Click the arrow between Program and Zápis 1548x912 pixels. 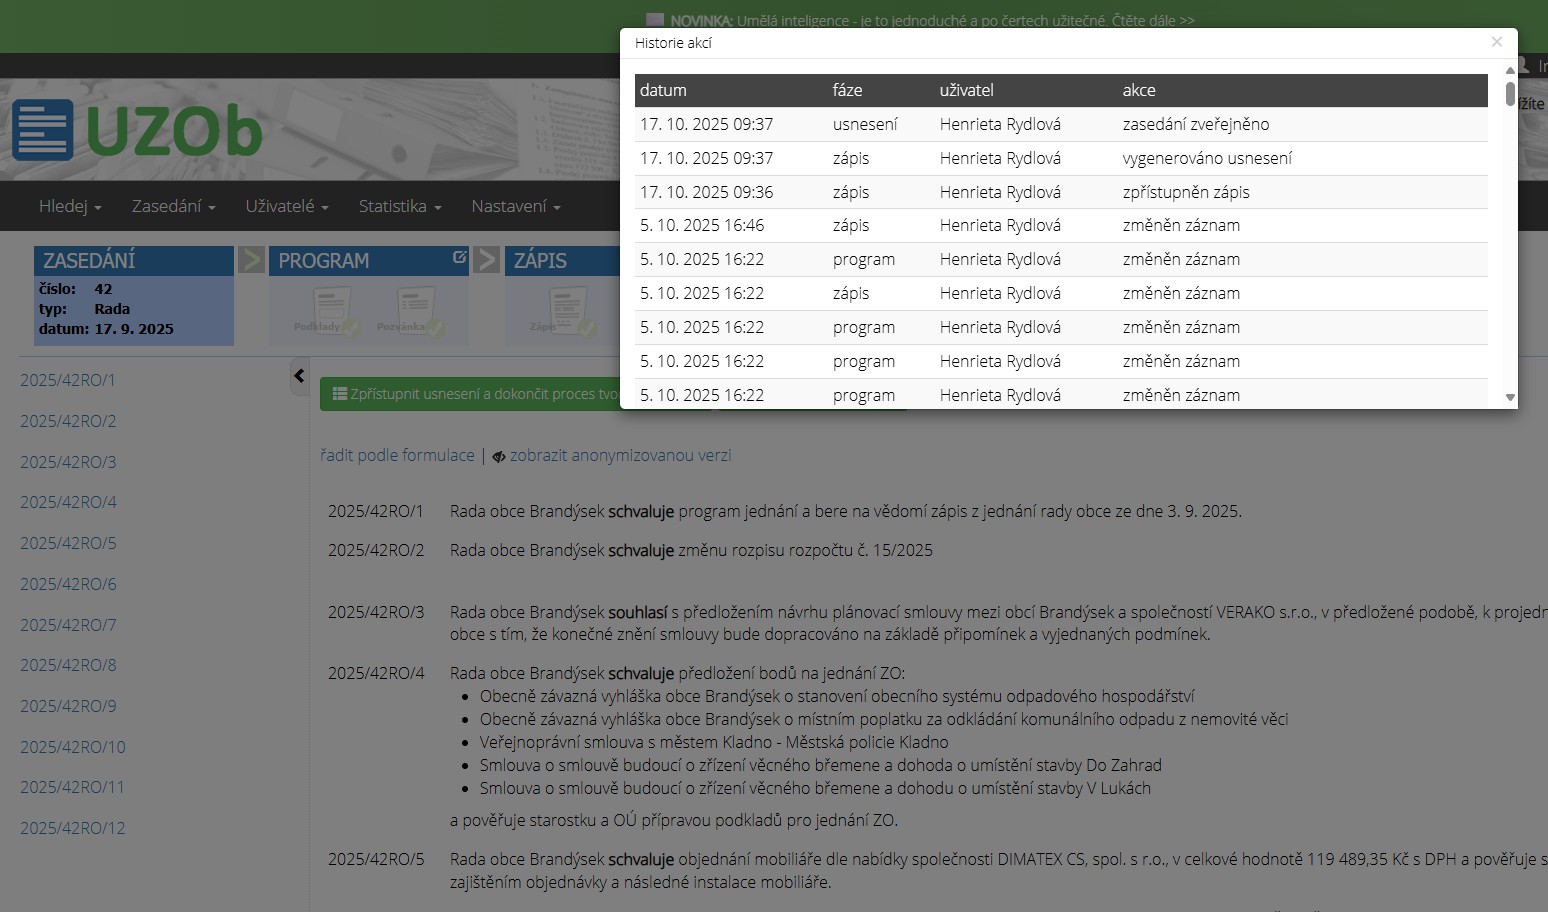click(487, 260)
